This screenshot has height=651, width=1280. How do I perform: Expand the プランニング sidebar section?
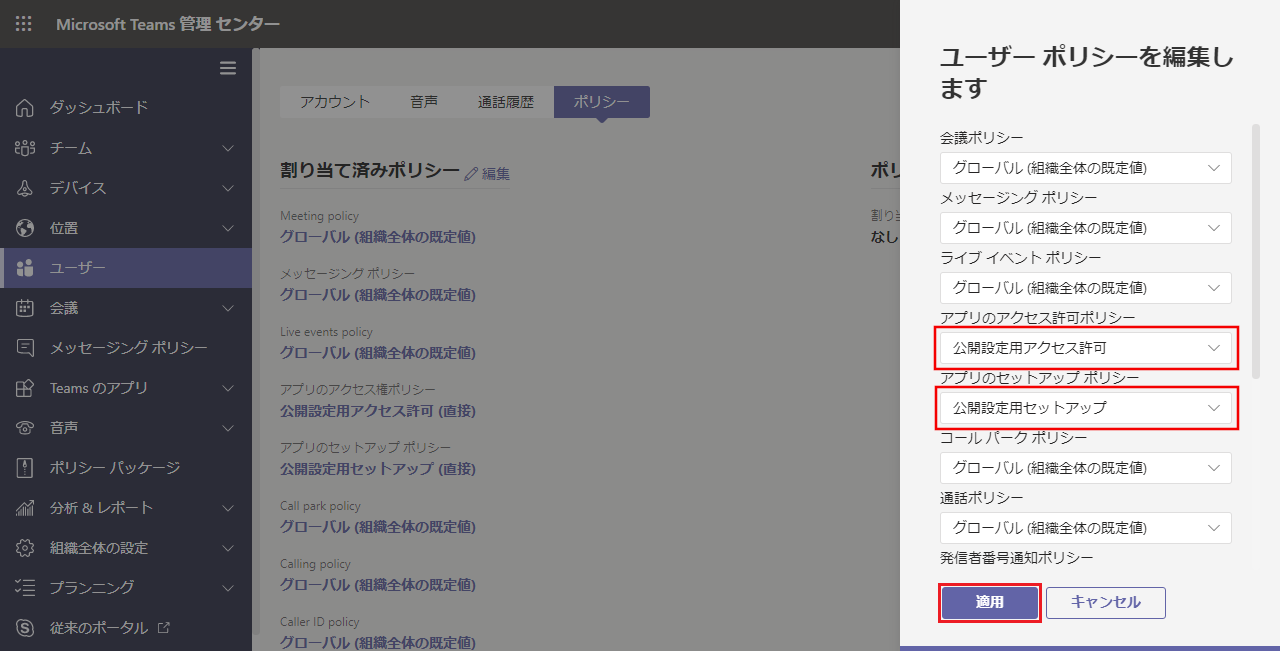tap(228, 588)
